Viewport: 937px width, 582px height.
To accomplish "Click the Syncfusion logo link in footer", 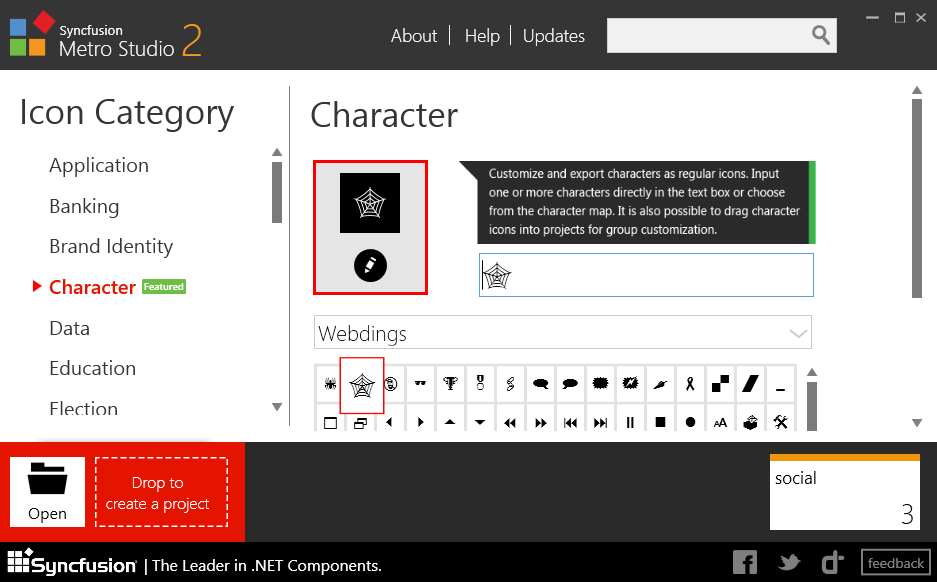I will (x=72, y=563).
